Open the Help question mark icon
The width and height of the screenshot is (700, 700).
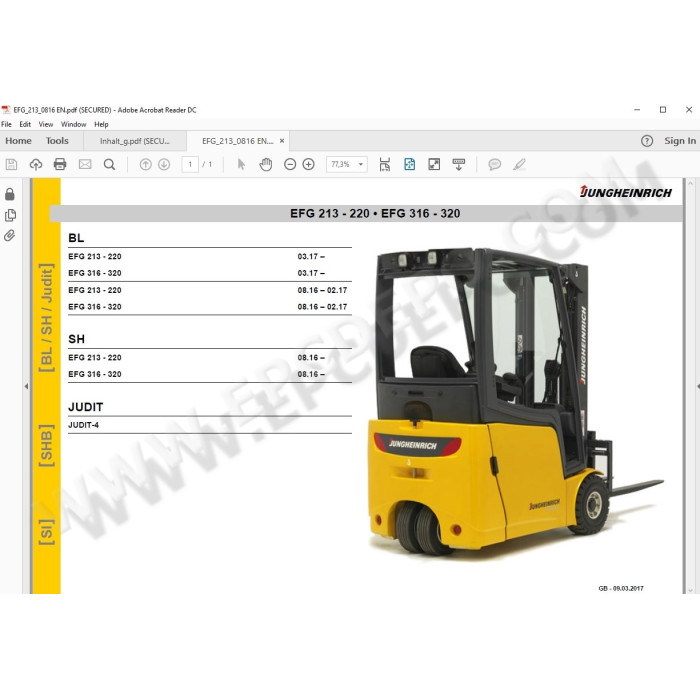tap(647, 141)
